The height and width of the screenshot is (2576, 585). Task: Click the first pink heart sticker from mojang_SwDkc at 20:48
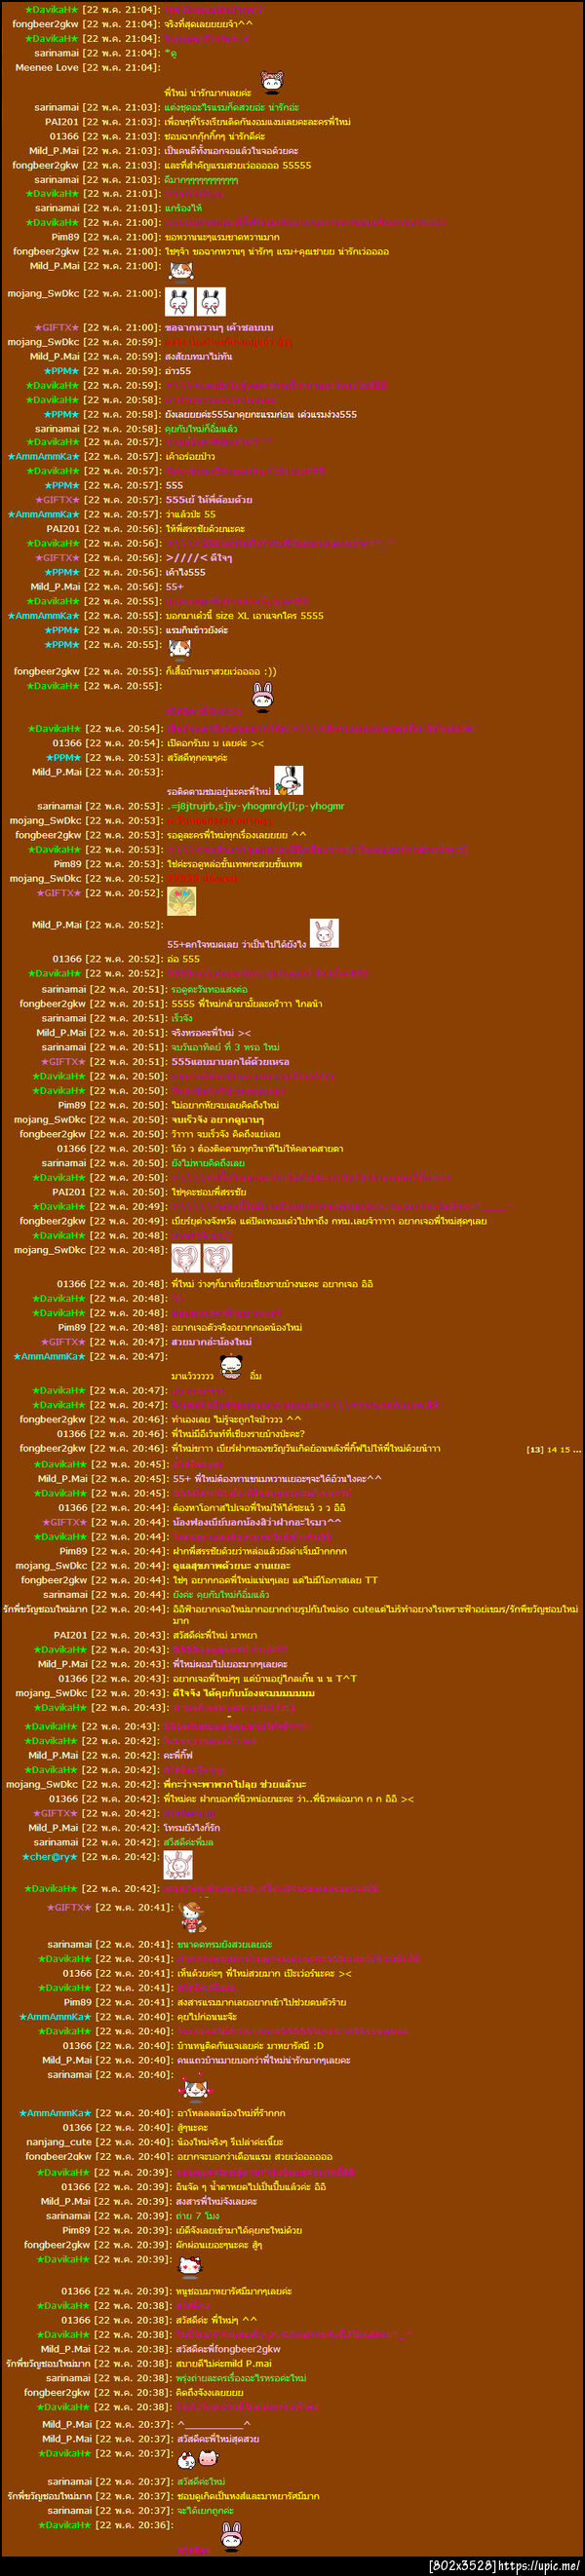click(x=186, y=1257)
